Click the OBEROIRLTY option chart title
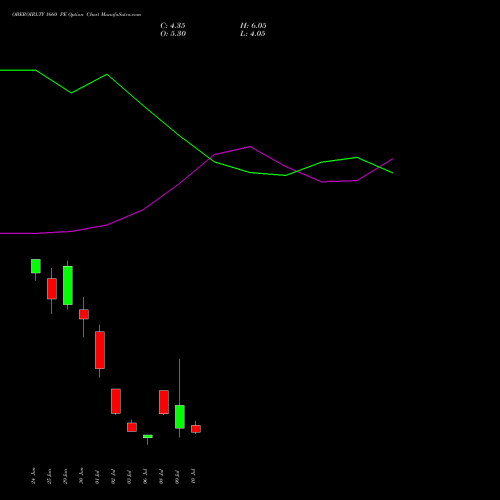 pos(76,15)
